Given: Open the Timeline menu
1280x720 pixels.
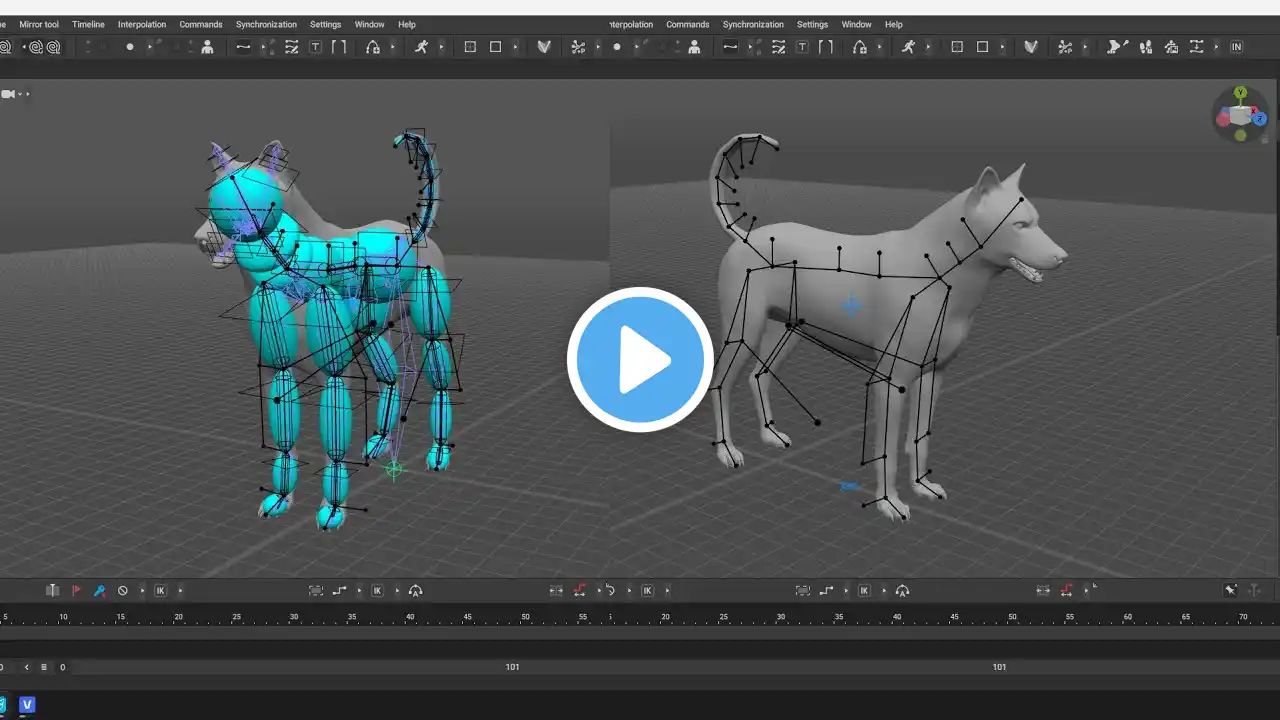Looking at the screenshot, I should click(x=88, y=24).
